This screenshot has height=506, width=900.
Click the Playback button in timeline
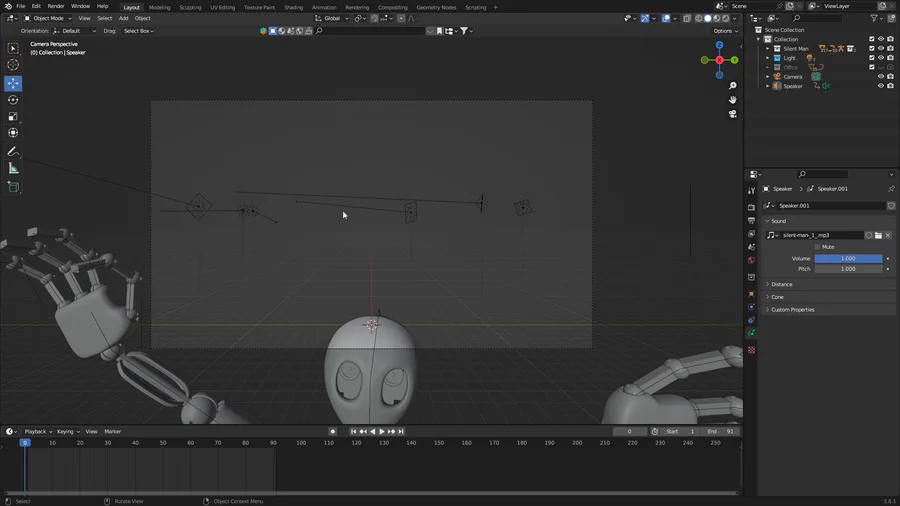pos(38,431)
